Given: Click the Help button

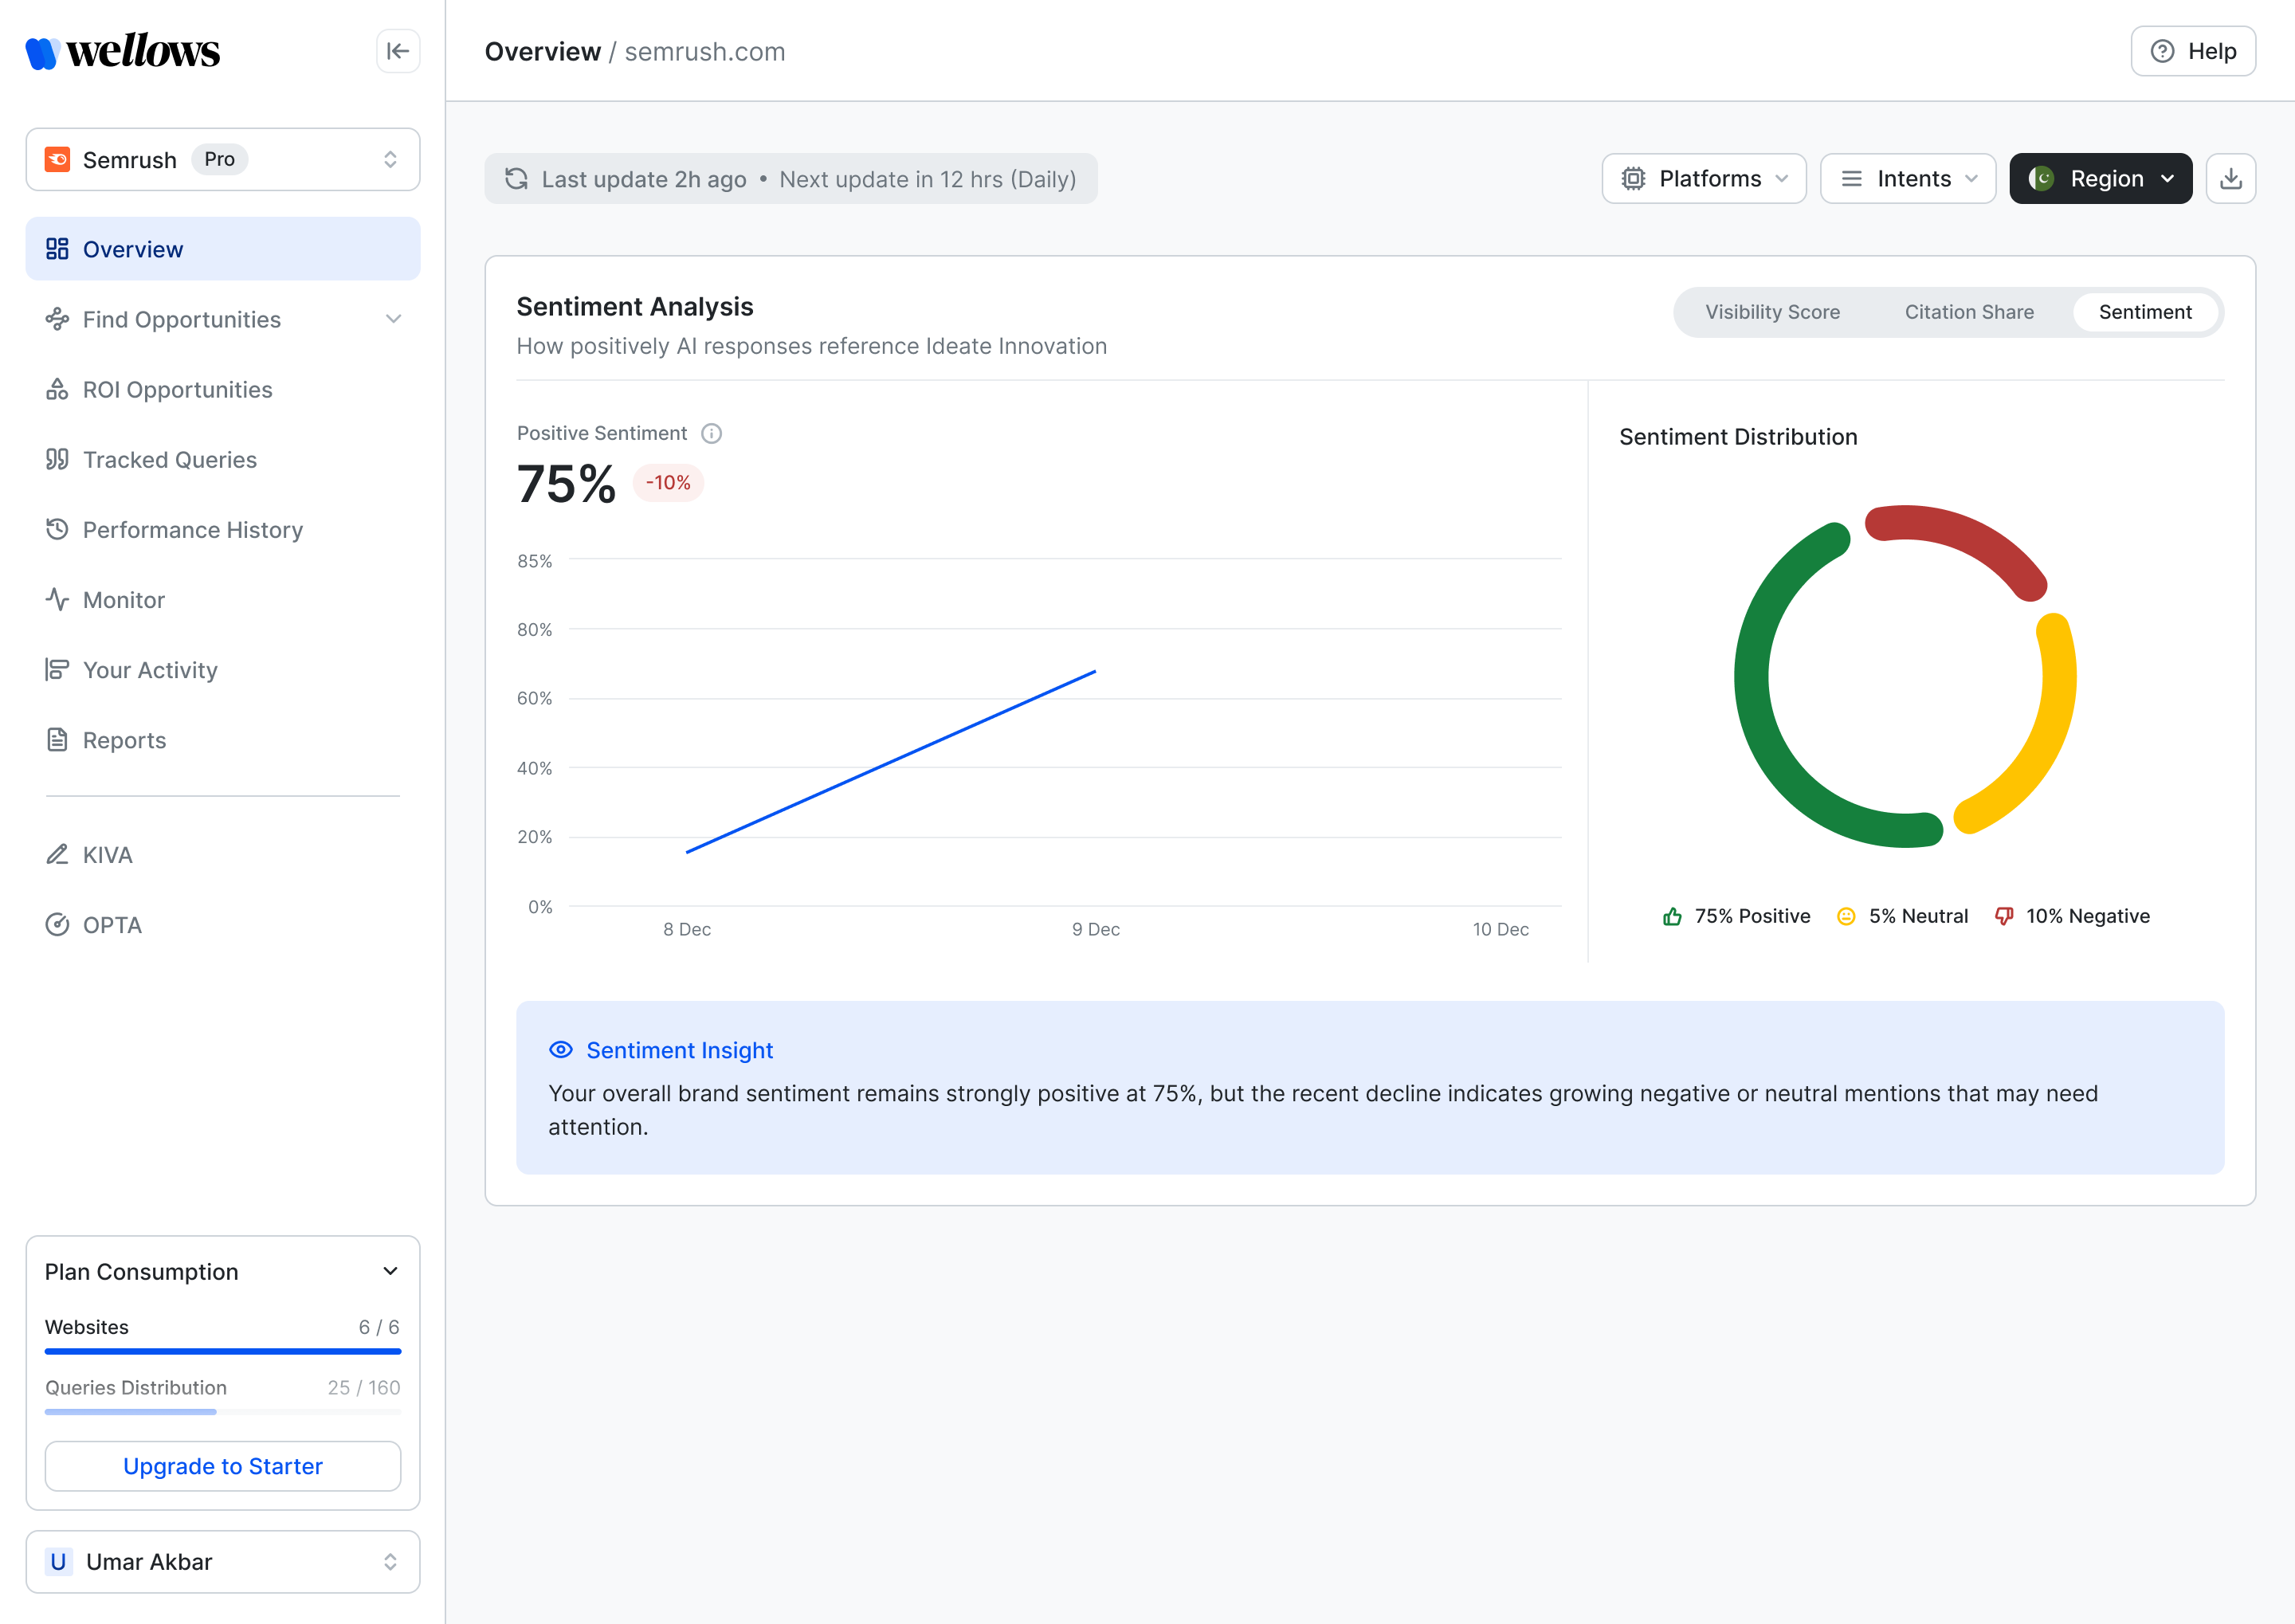Looking at the screenshot, I should [x=2192, y=51].
